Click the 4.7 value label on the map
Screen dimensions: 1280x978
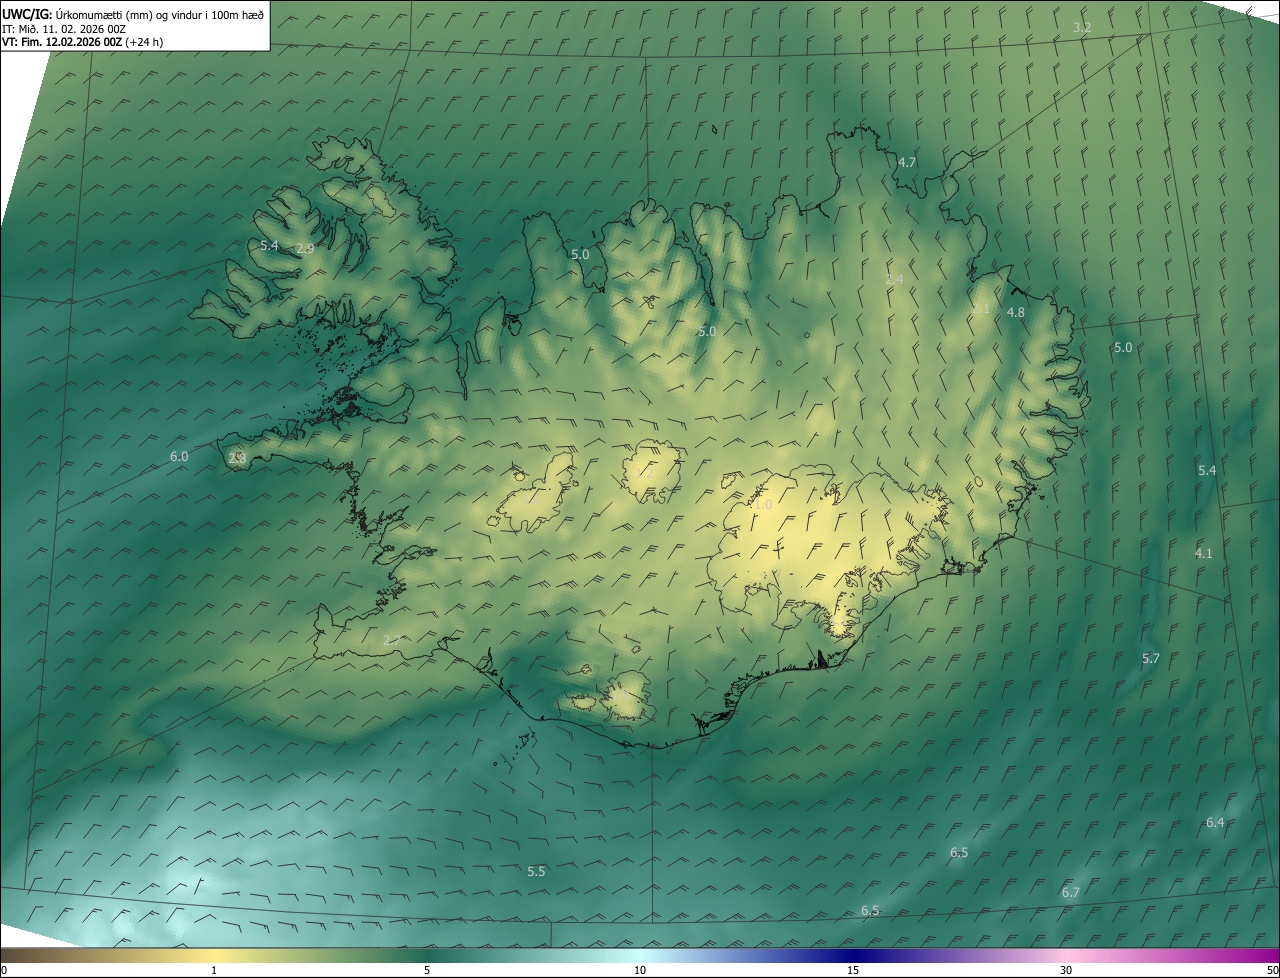907,162
